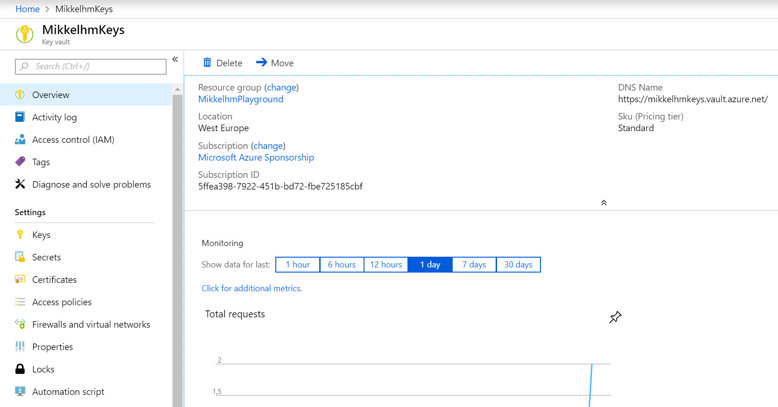Click the Firewalls and virtual networks icon

click(x=20, y=324)
